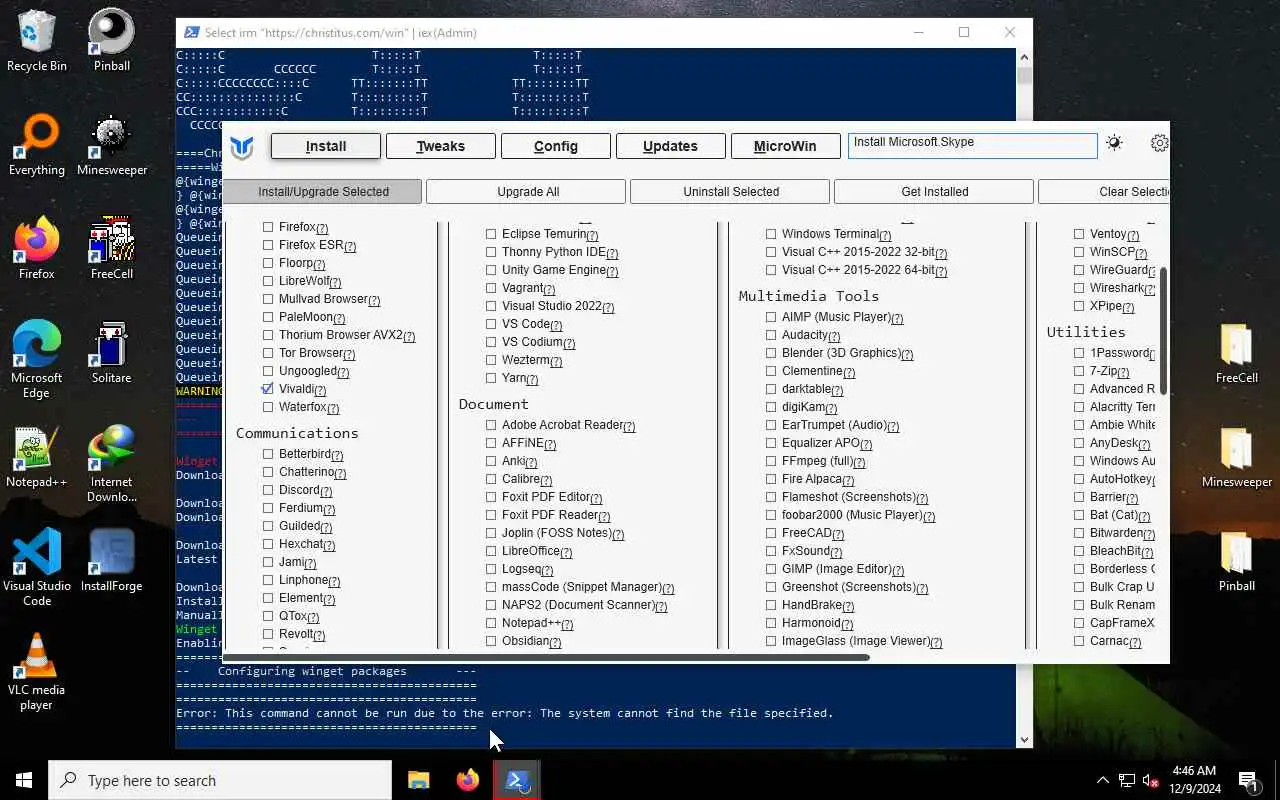Select the Firefox desktop icon

[37, 249]
